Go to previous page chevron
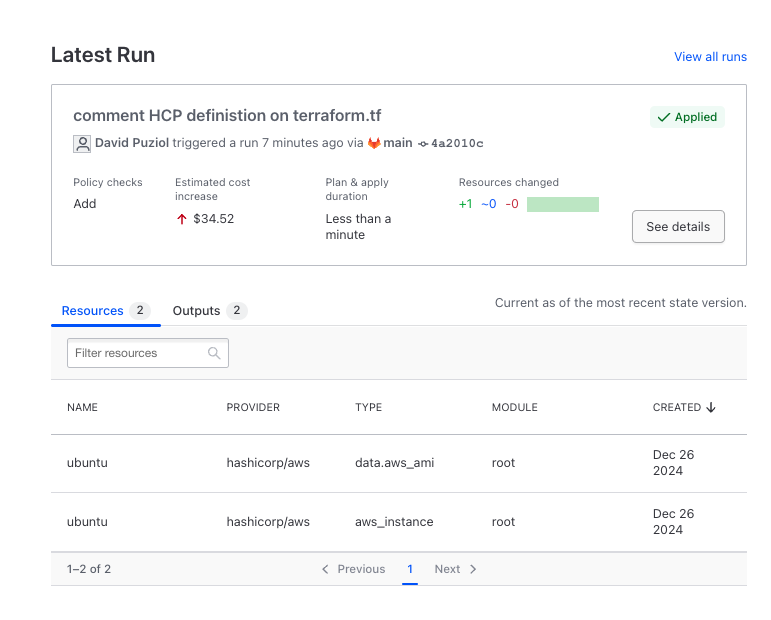This screenshot has height=620, width=771. click(325, 569)
